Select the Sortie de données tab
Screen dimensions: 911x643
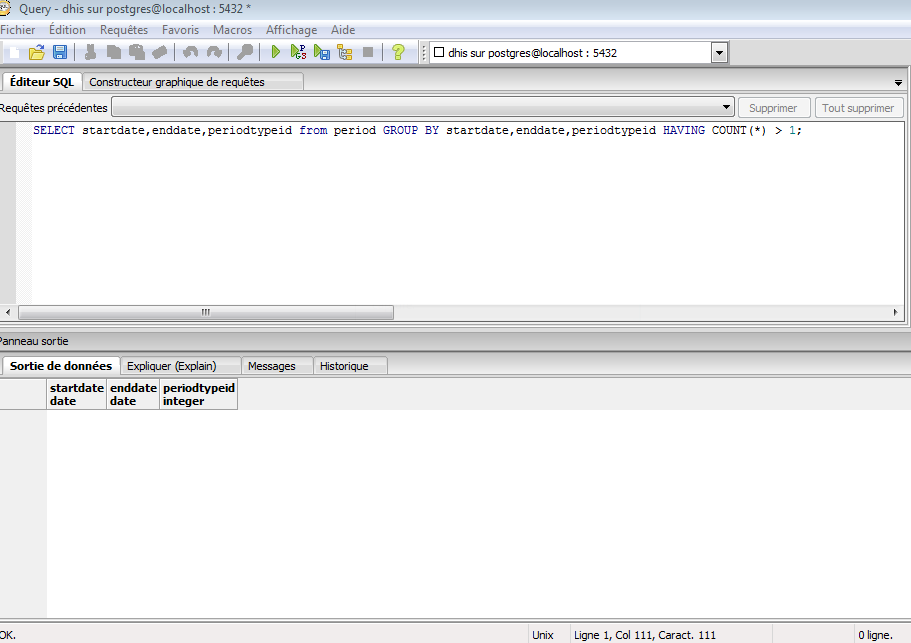[60, 366]
